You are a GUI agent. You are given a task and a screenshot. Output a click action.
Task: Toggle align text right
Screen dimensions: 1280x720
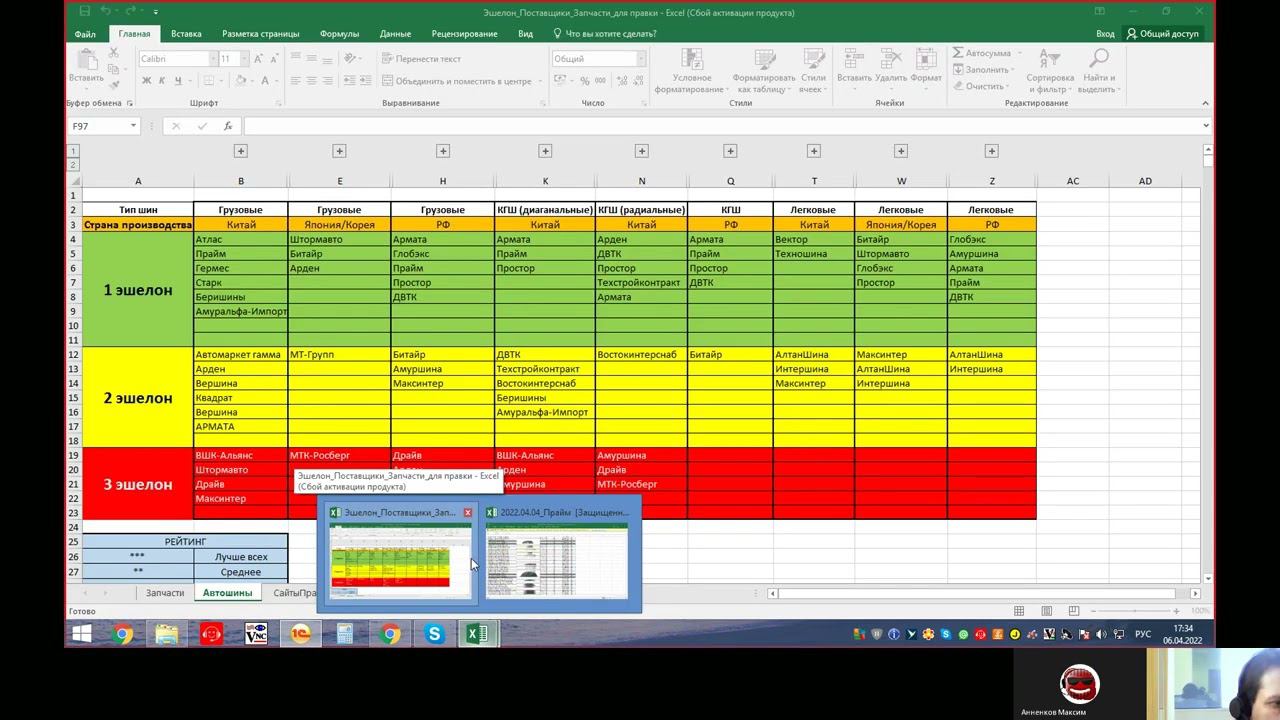tap(327, 81)
